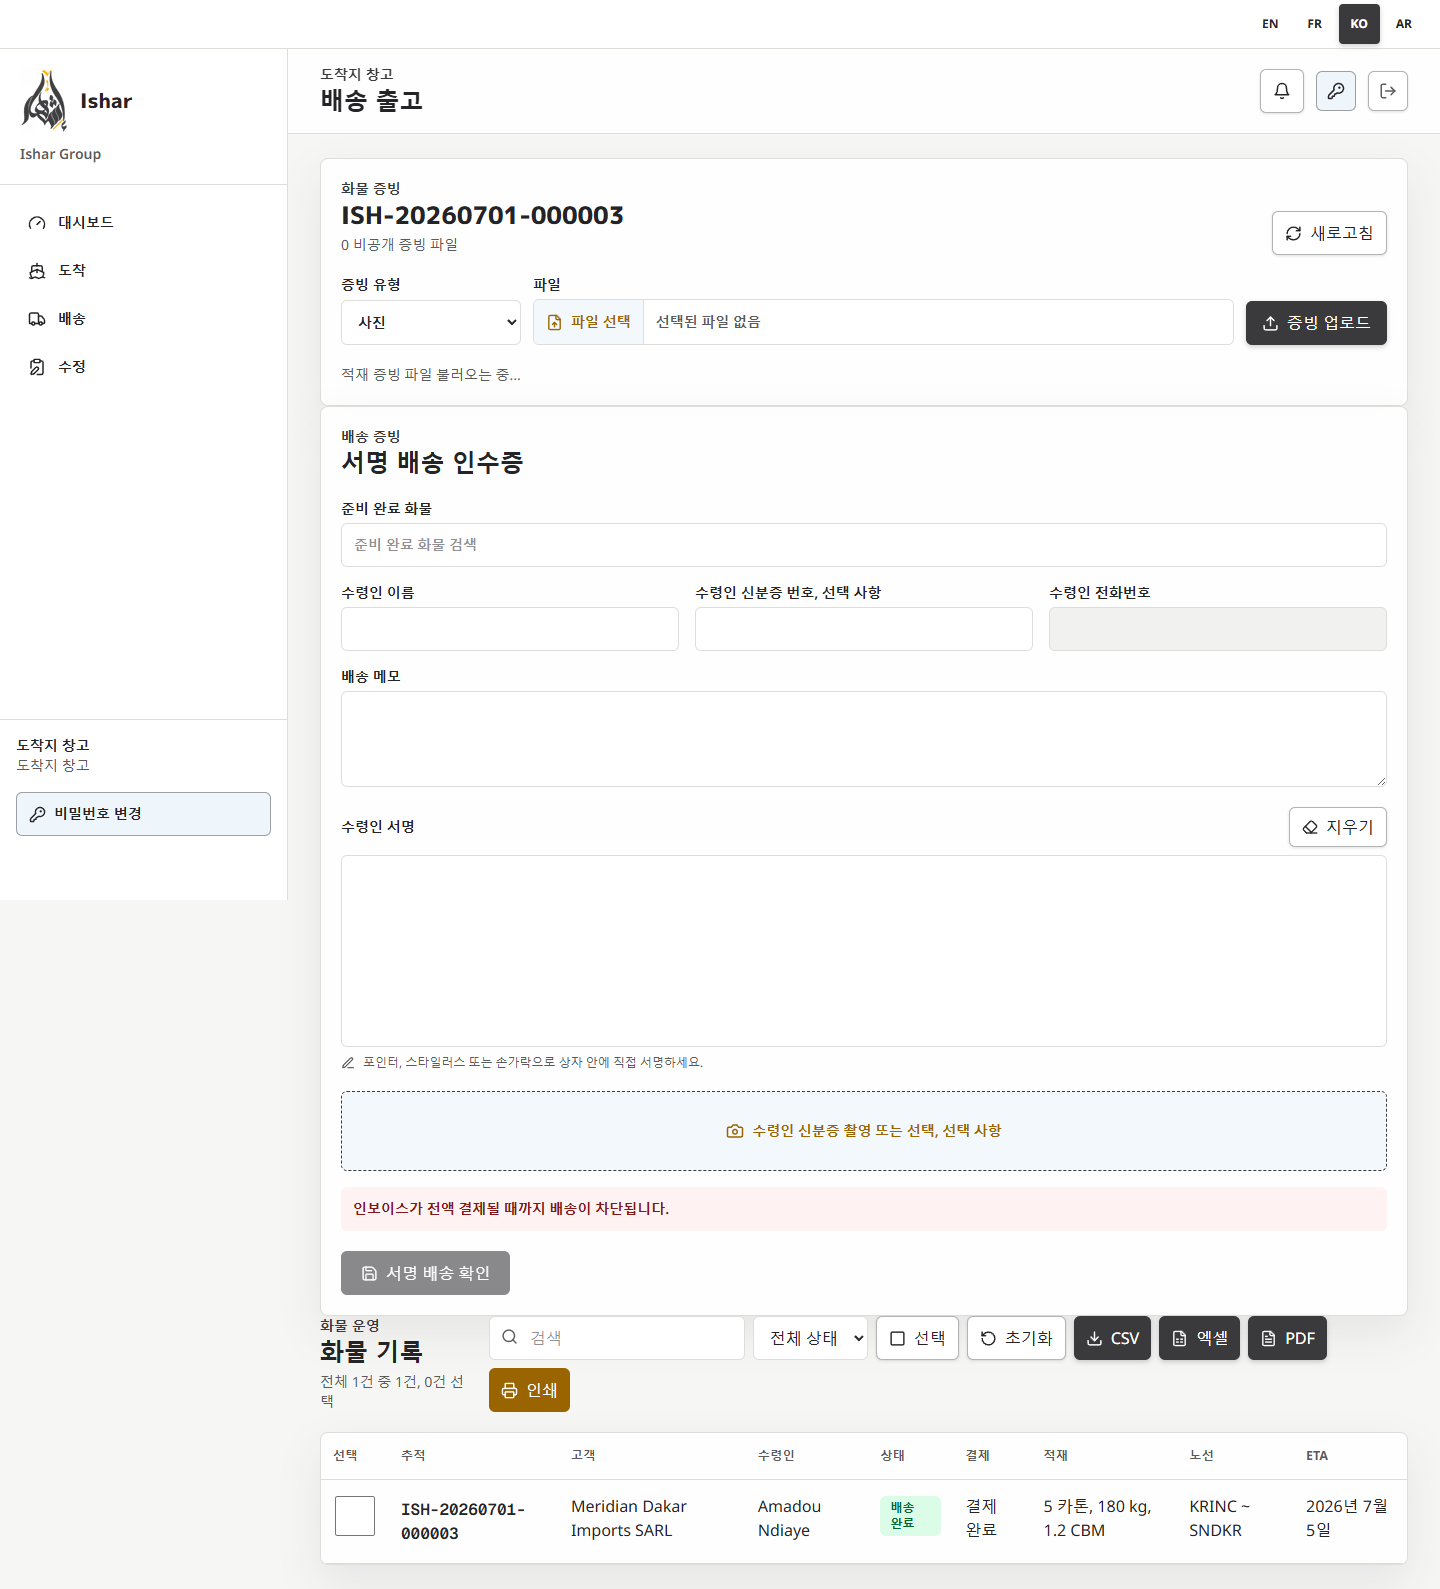Click the 상태 column header
This screenshot has height=1589, width=1440.
[892, 1456]
